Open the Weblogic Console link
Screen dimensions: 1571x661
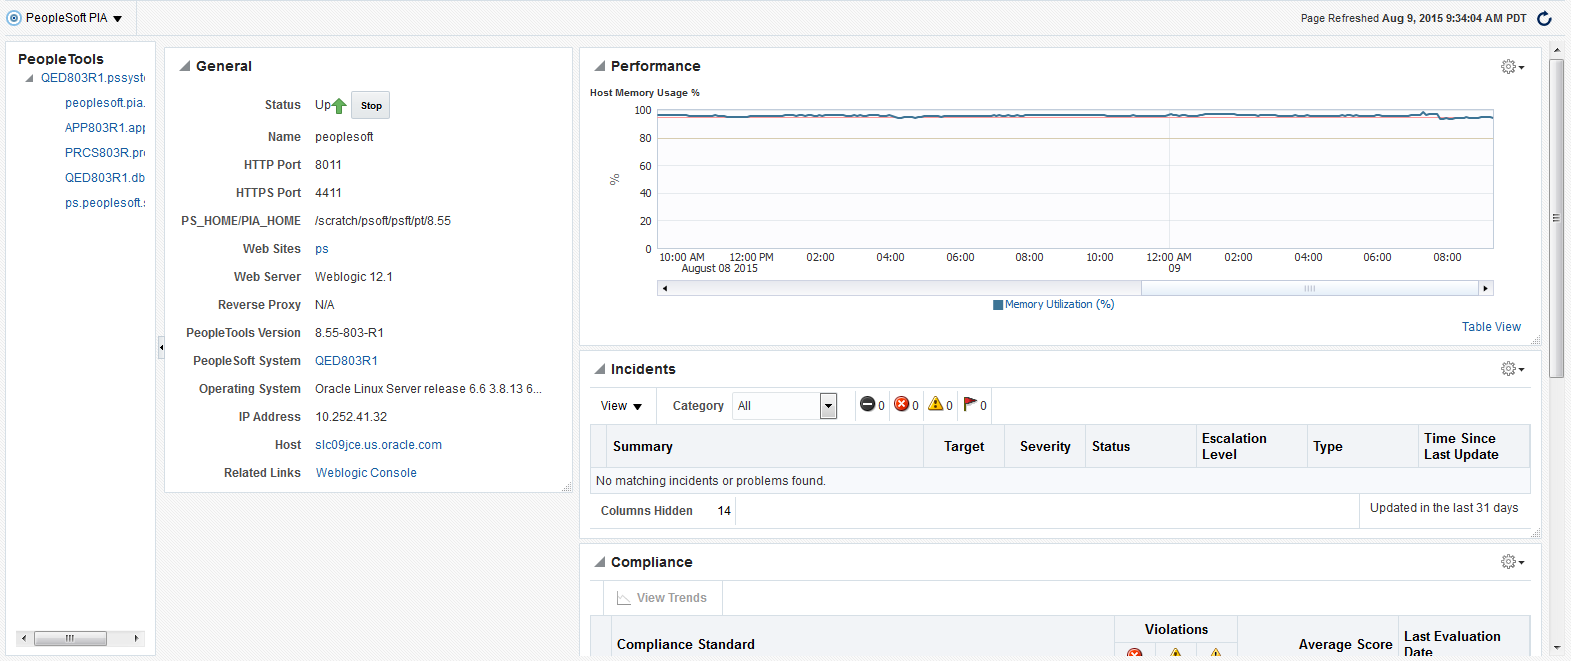coord(366,473)
